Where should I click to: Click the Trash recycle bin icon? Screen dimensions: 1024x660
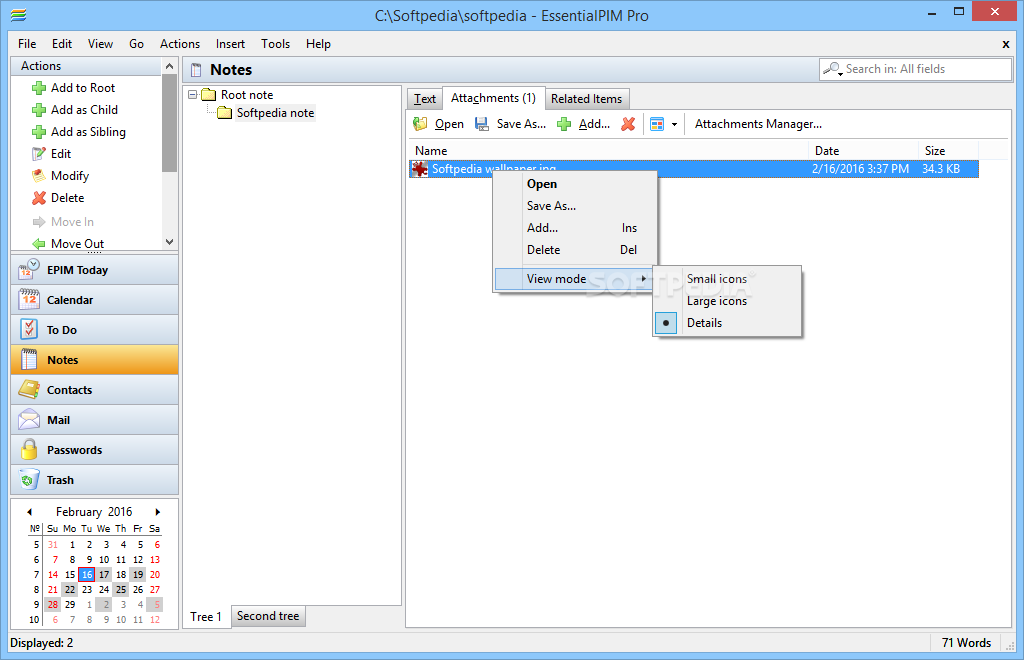[x=29, y=480]
